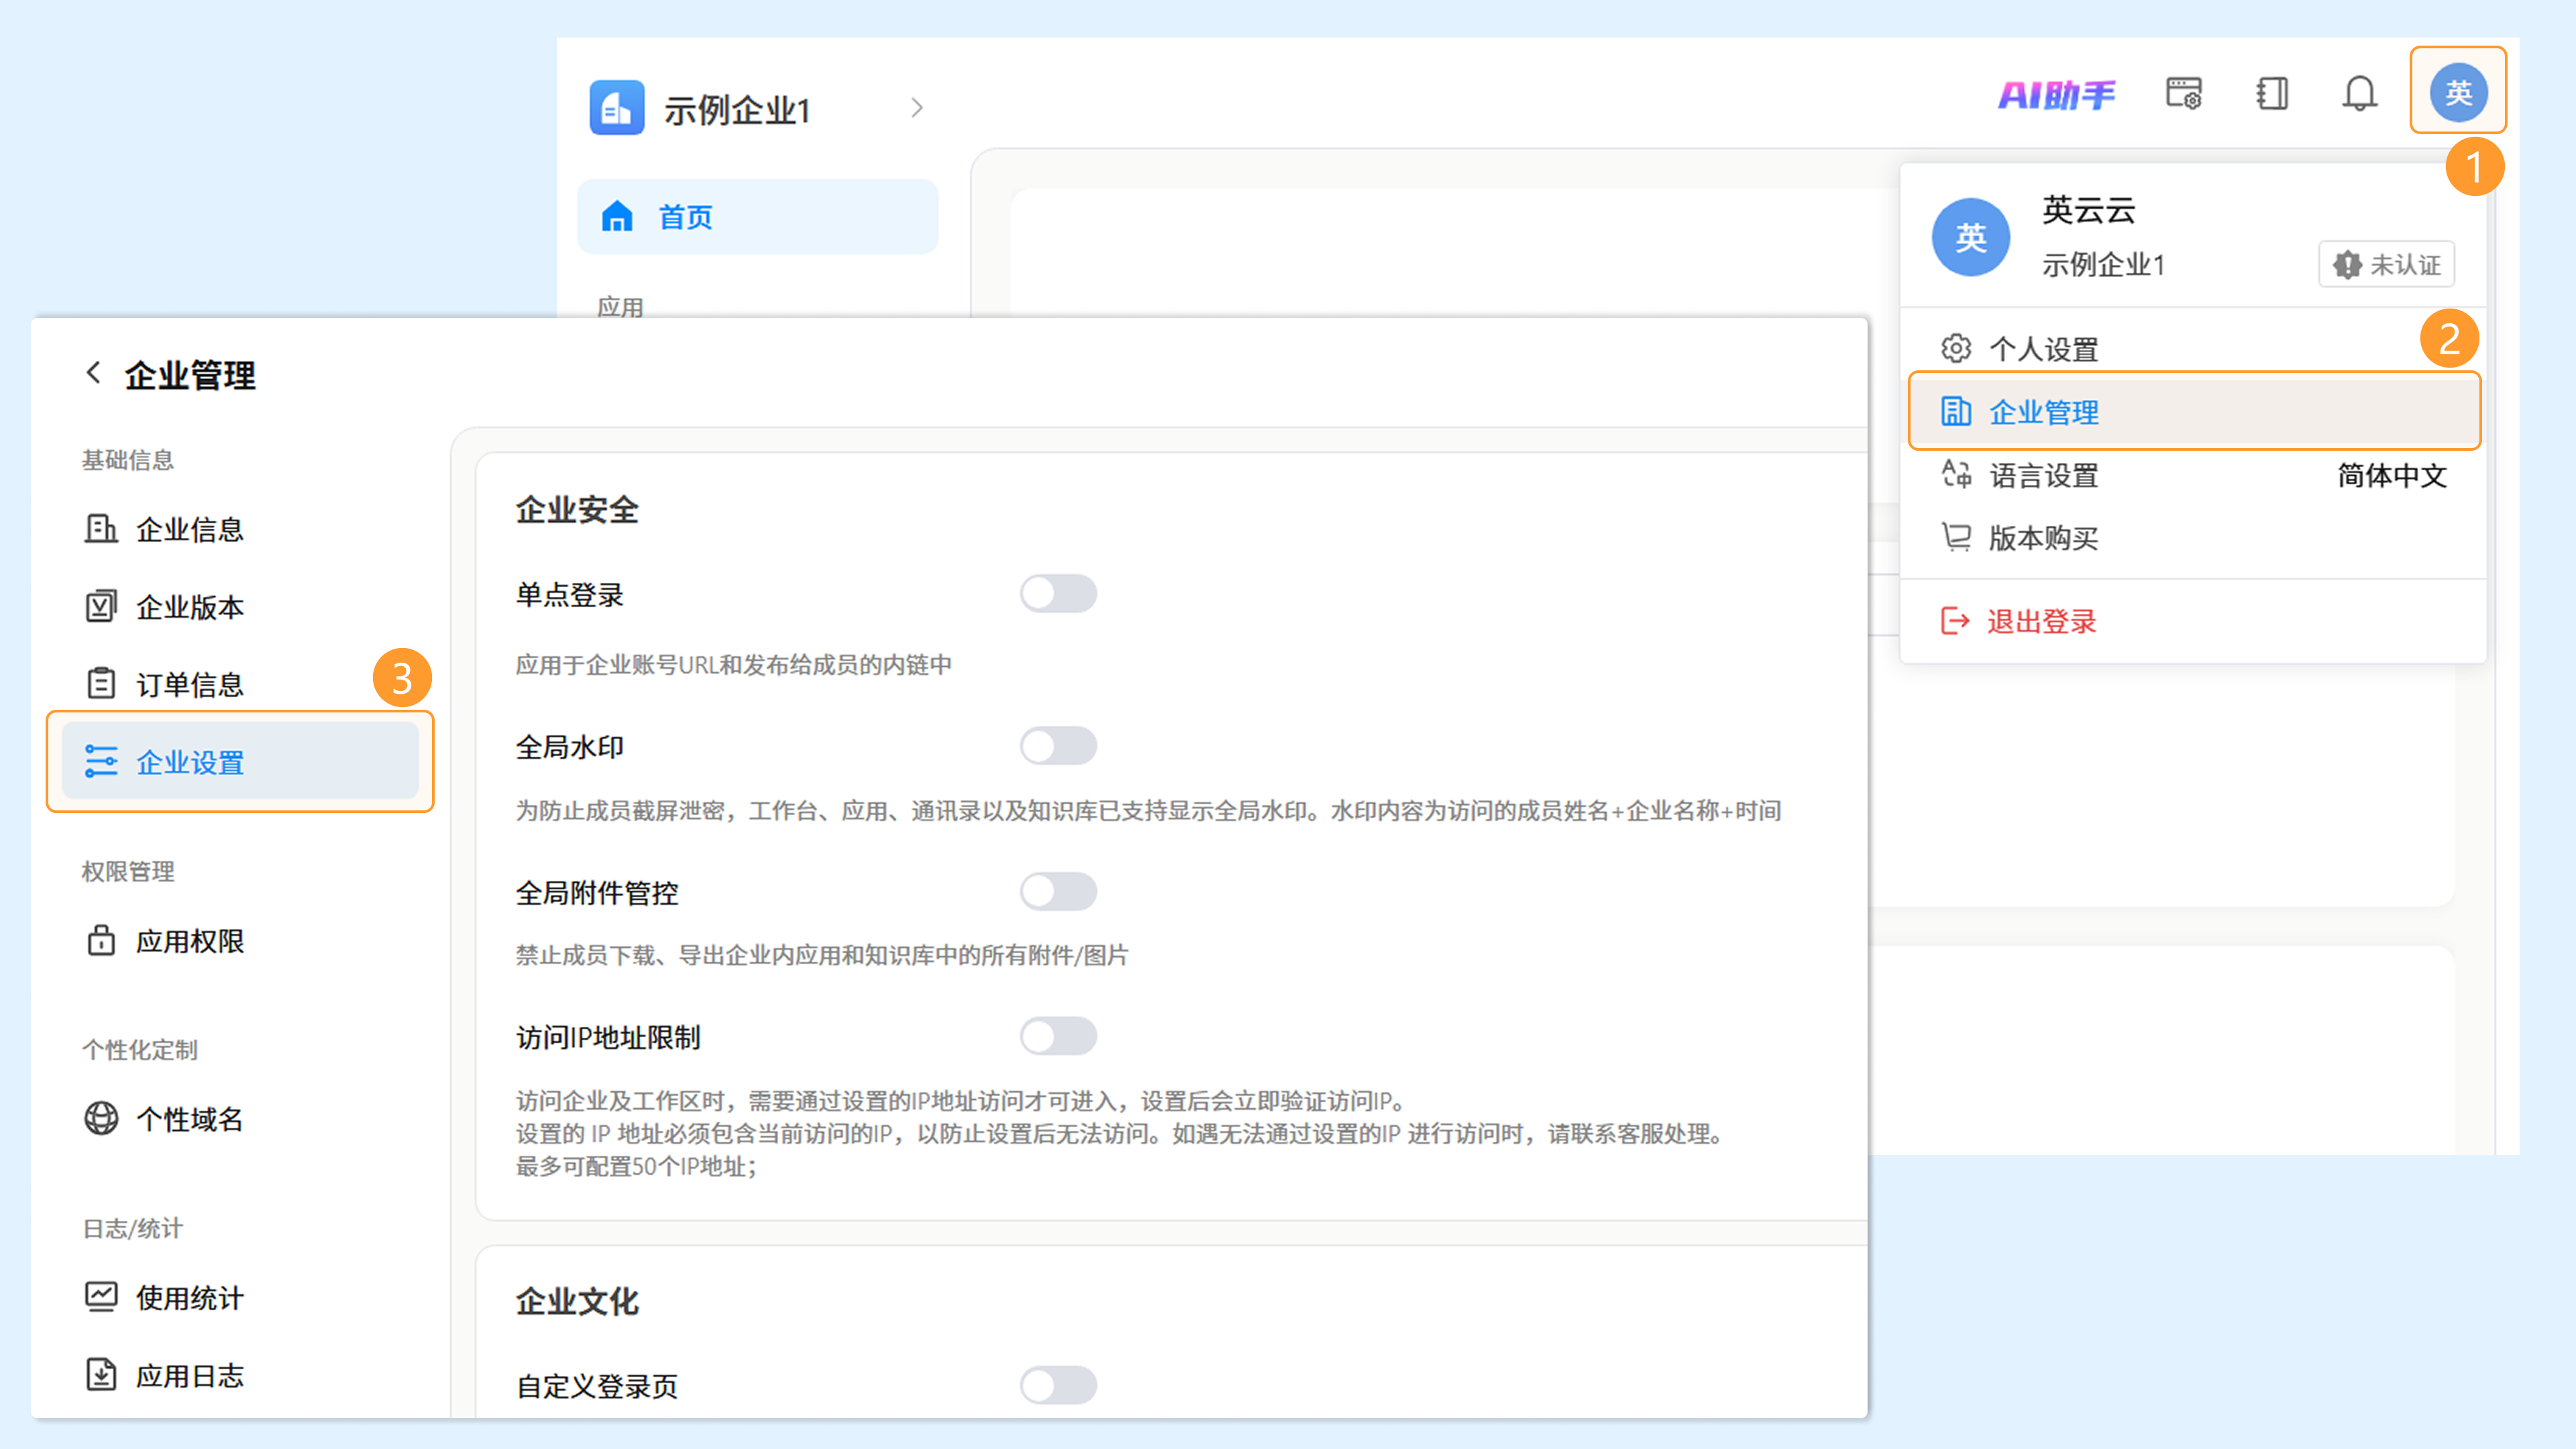Click the 基础信息 group label
This screenshot has width=2576, height=1449.
coord(128,460)
